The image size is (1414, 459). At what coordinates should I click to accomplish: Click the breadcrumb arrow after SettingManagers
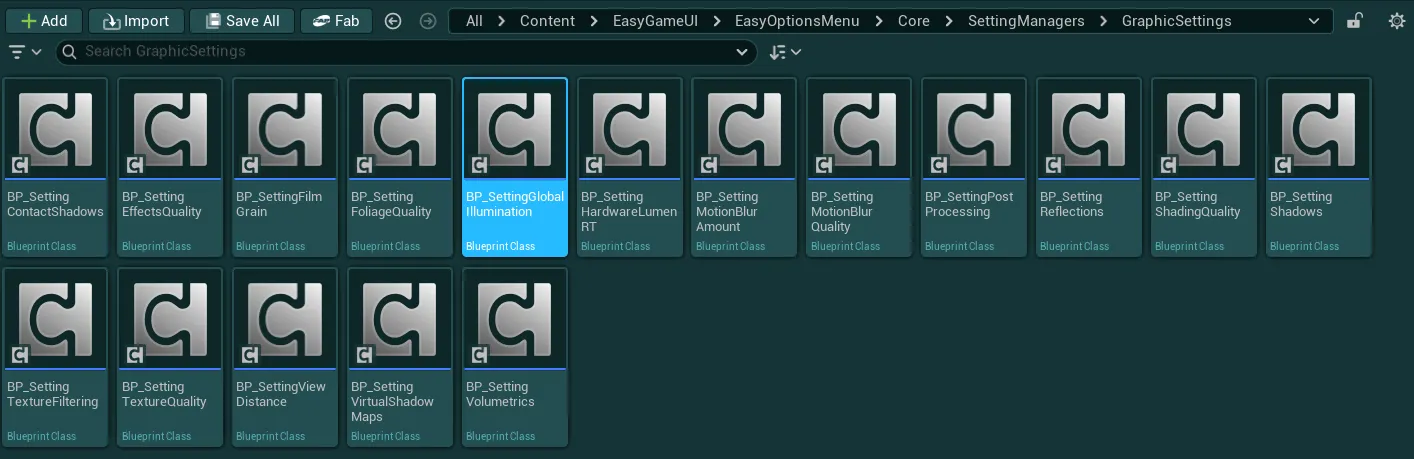(x=1103, y=21)
